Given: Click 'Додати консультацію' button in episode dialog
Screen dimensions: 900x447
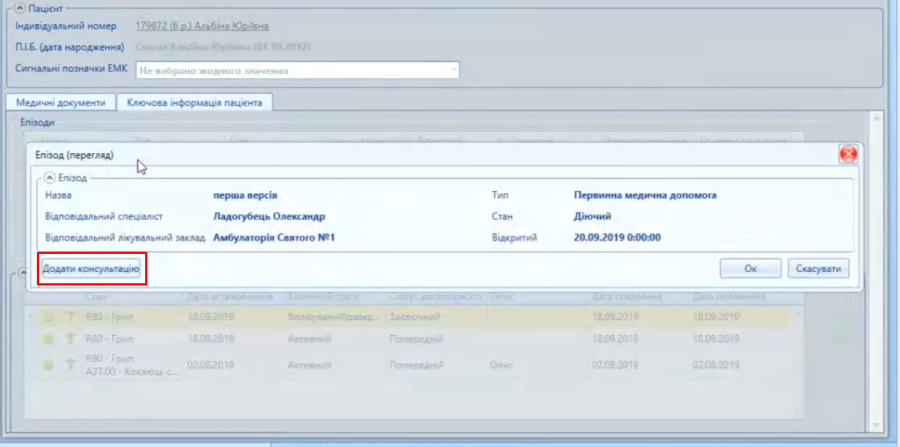Looking at the screenshot, I should (x=91, y=268).
